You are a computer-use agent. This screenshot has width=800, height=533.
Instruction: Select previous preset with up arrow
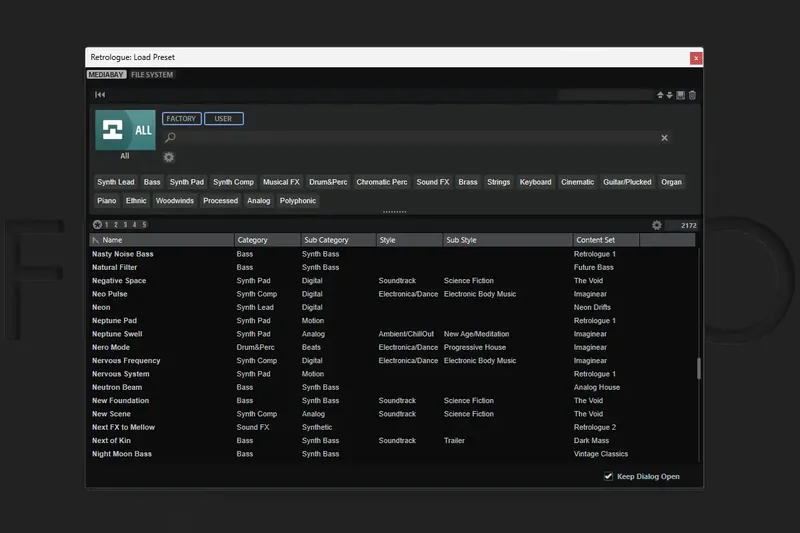660,95
